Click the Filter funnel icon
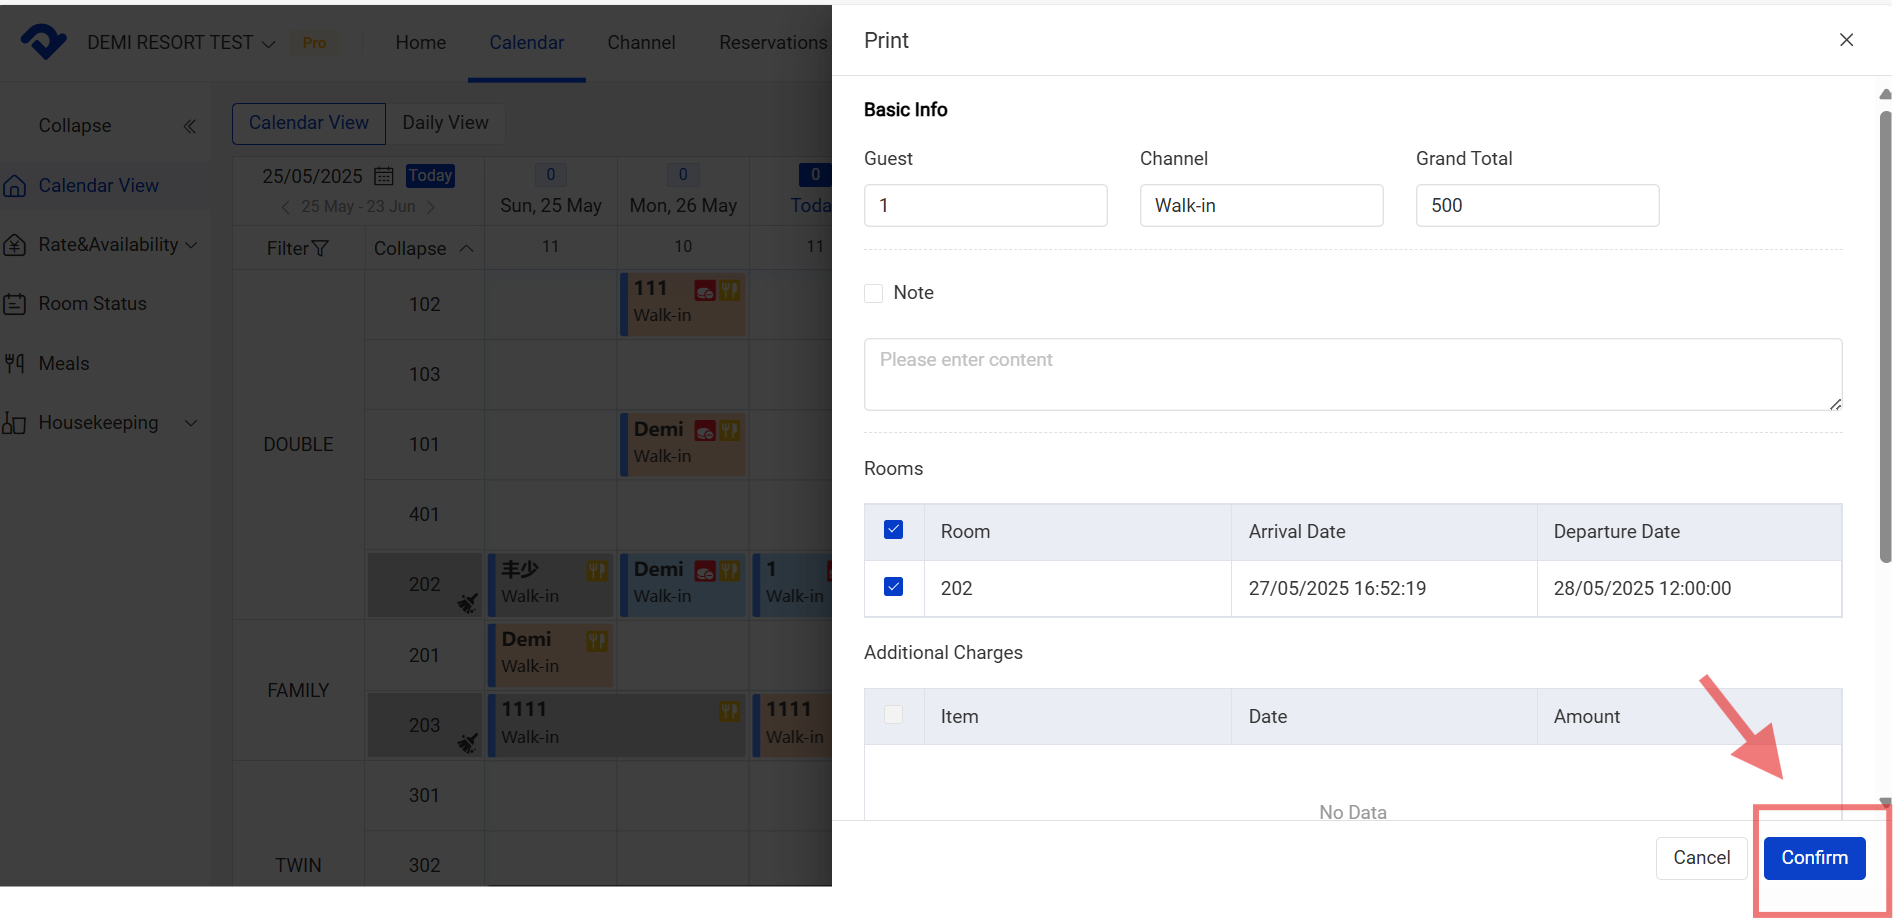1893x918 pixels. 320,248
